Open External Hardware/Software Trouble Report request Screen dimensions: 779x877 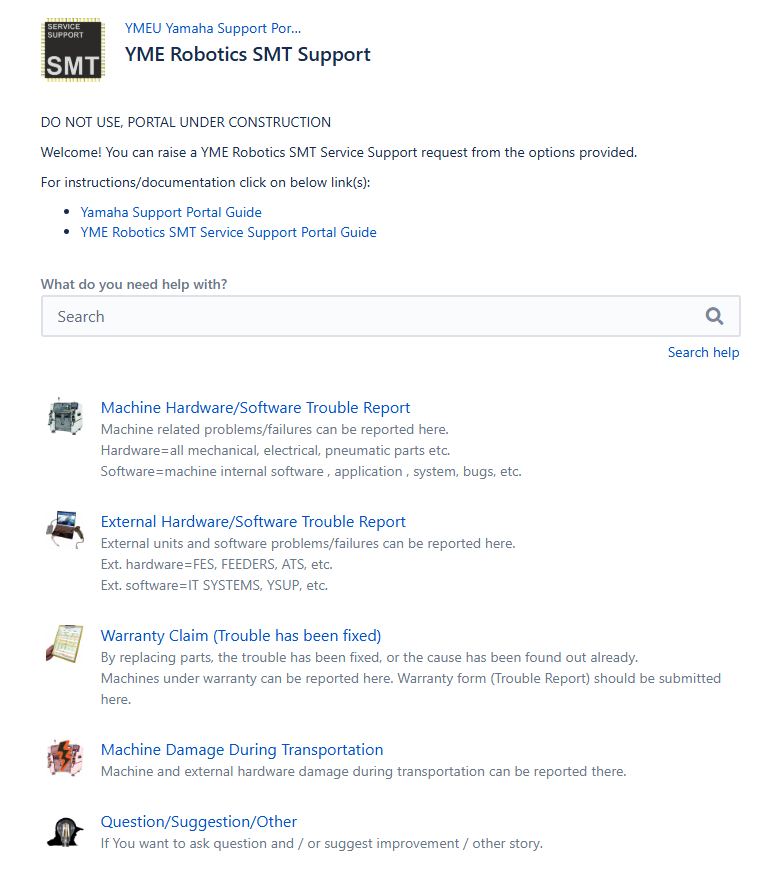(x=253, y=522)
